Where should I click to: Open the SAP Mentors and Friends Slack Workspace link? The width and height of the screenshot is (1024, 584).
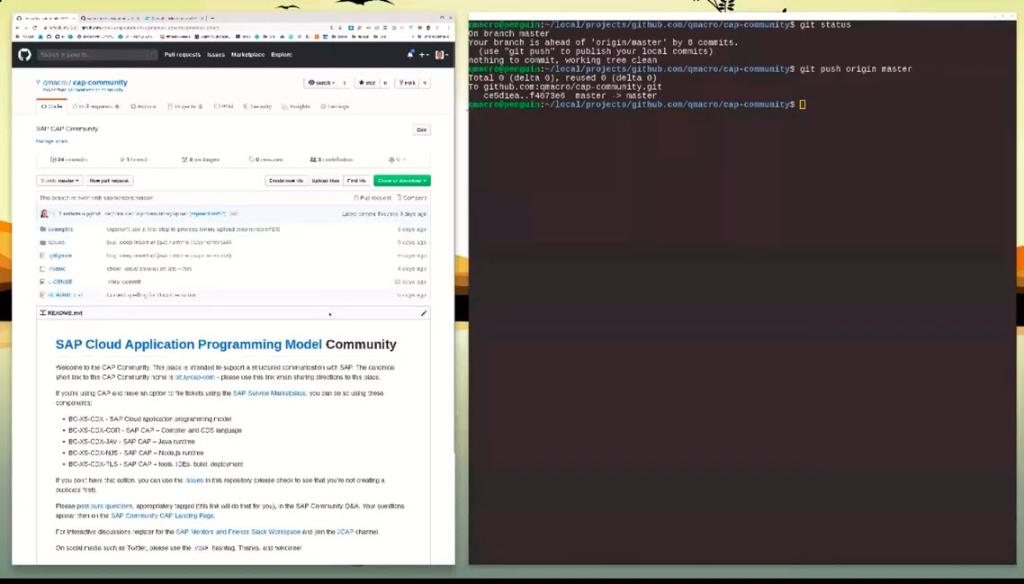coord(238,532)
